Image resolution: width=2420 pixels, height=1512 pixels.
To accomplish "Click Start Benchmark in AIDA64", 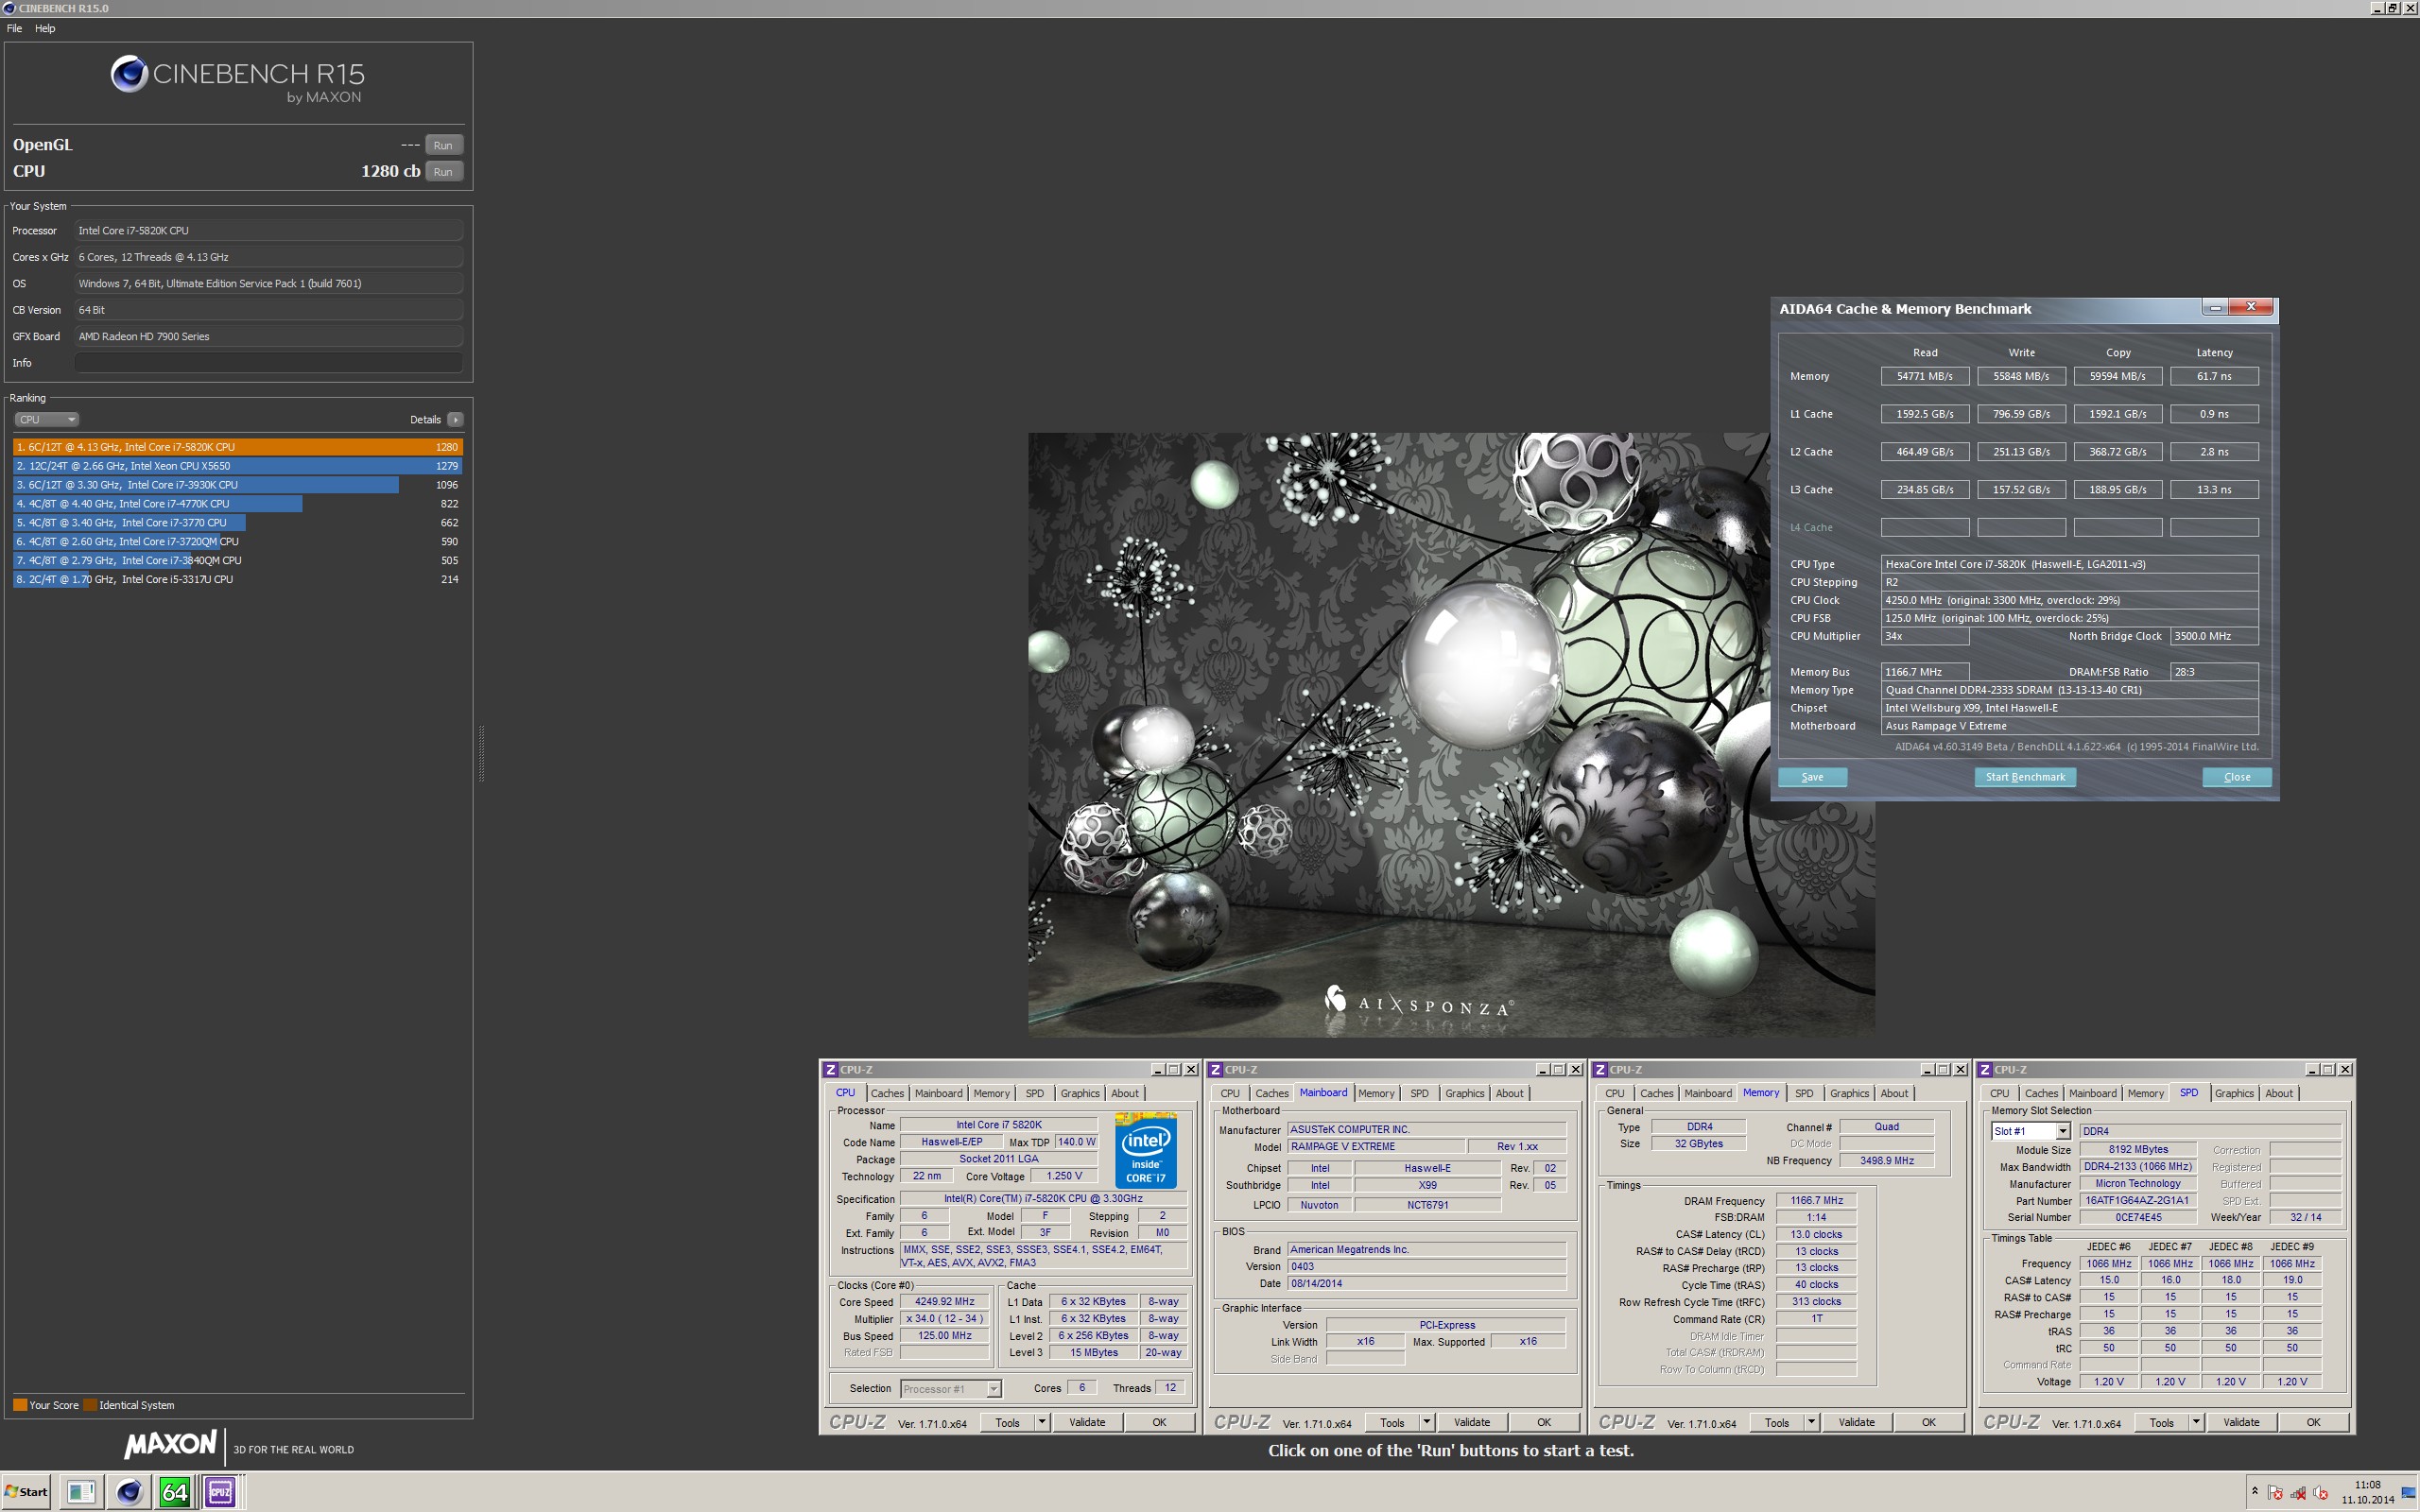I will pyautogui.click(x=2025, y=777).
